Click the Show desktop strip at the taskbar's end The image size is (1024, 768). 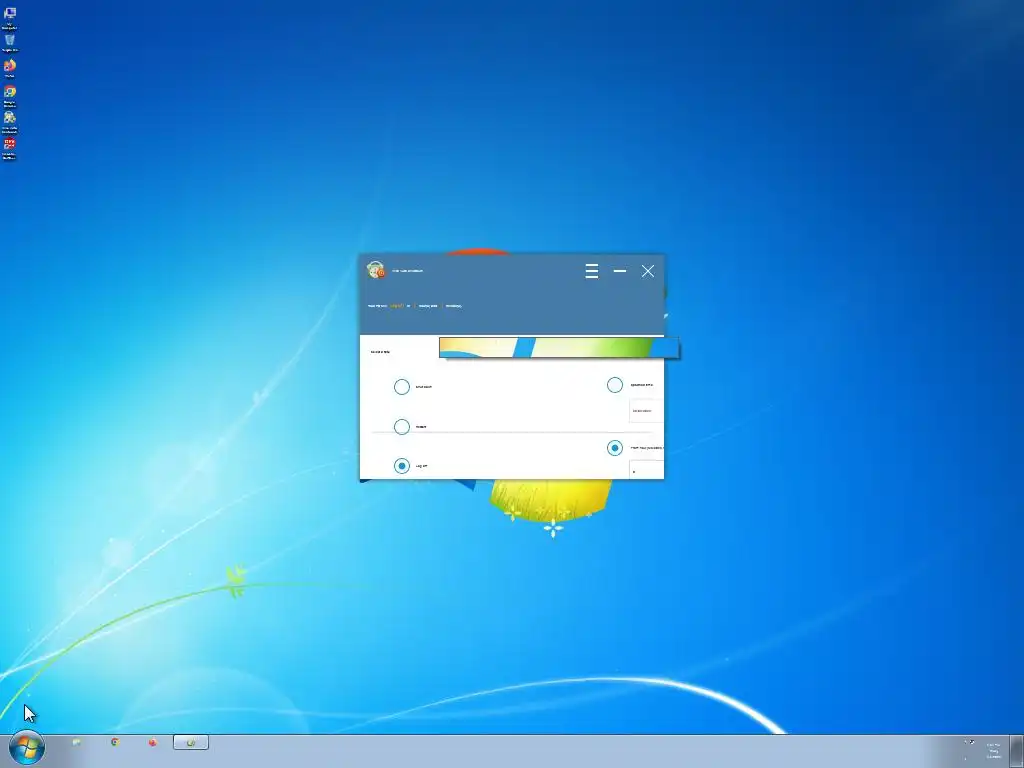click(x=1017, y=751)
